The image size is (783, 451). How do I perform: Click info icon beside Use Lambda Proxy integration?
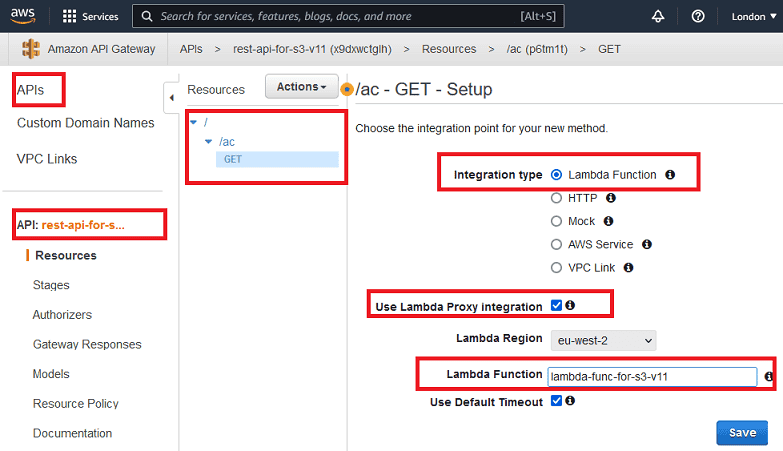click(x=570, y=306)
